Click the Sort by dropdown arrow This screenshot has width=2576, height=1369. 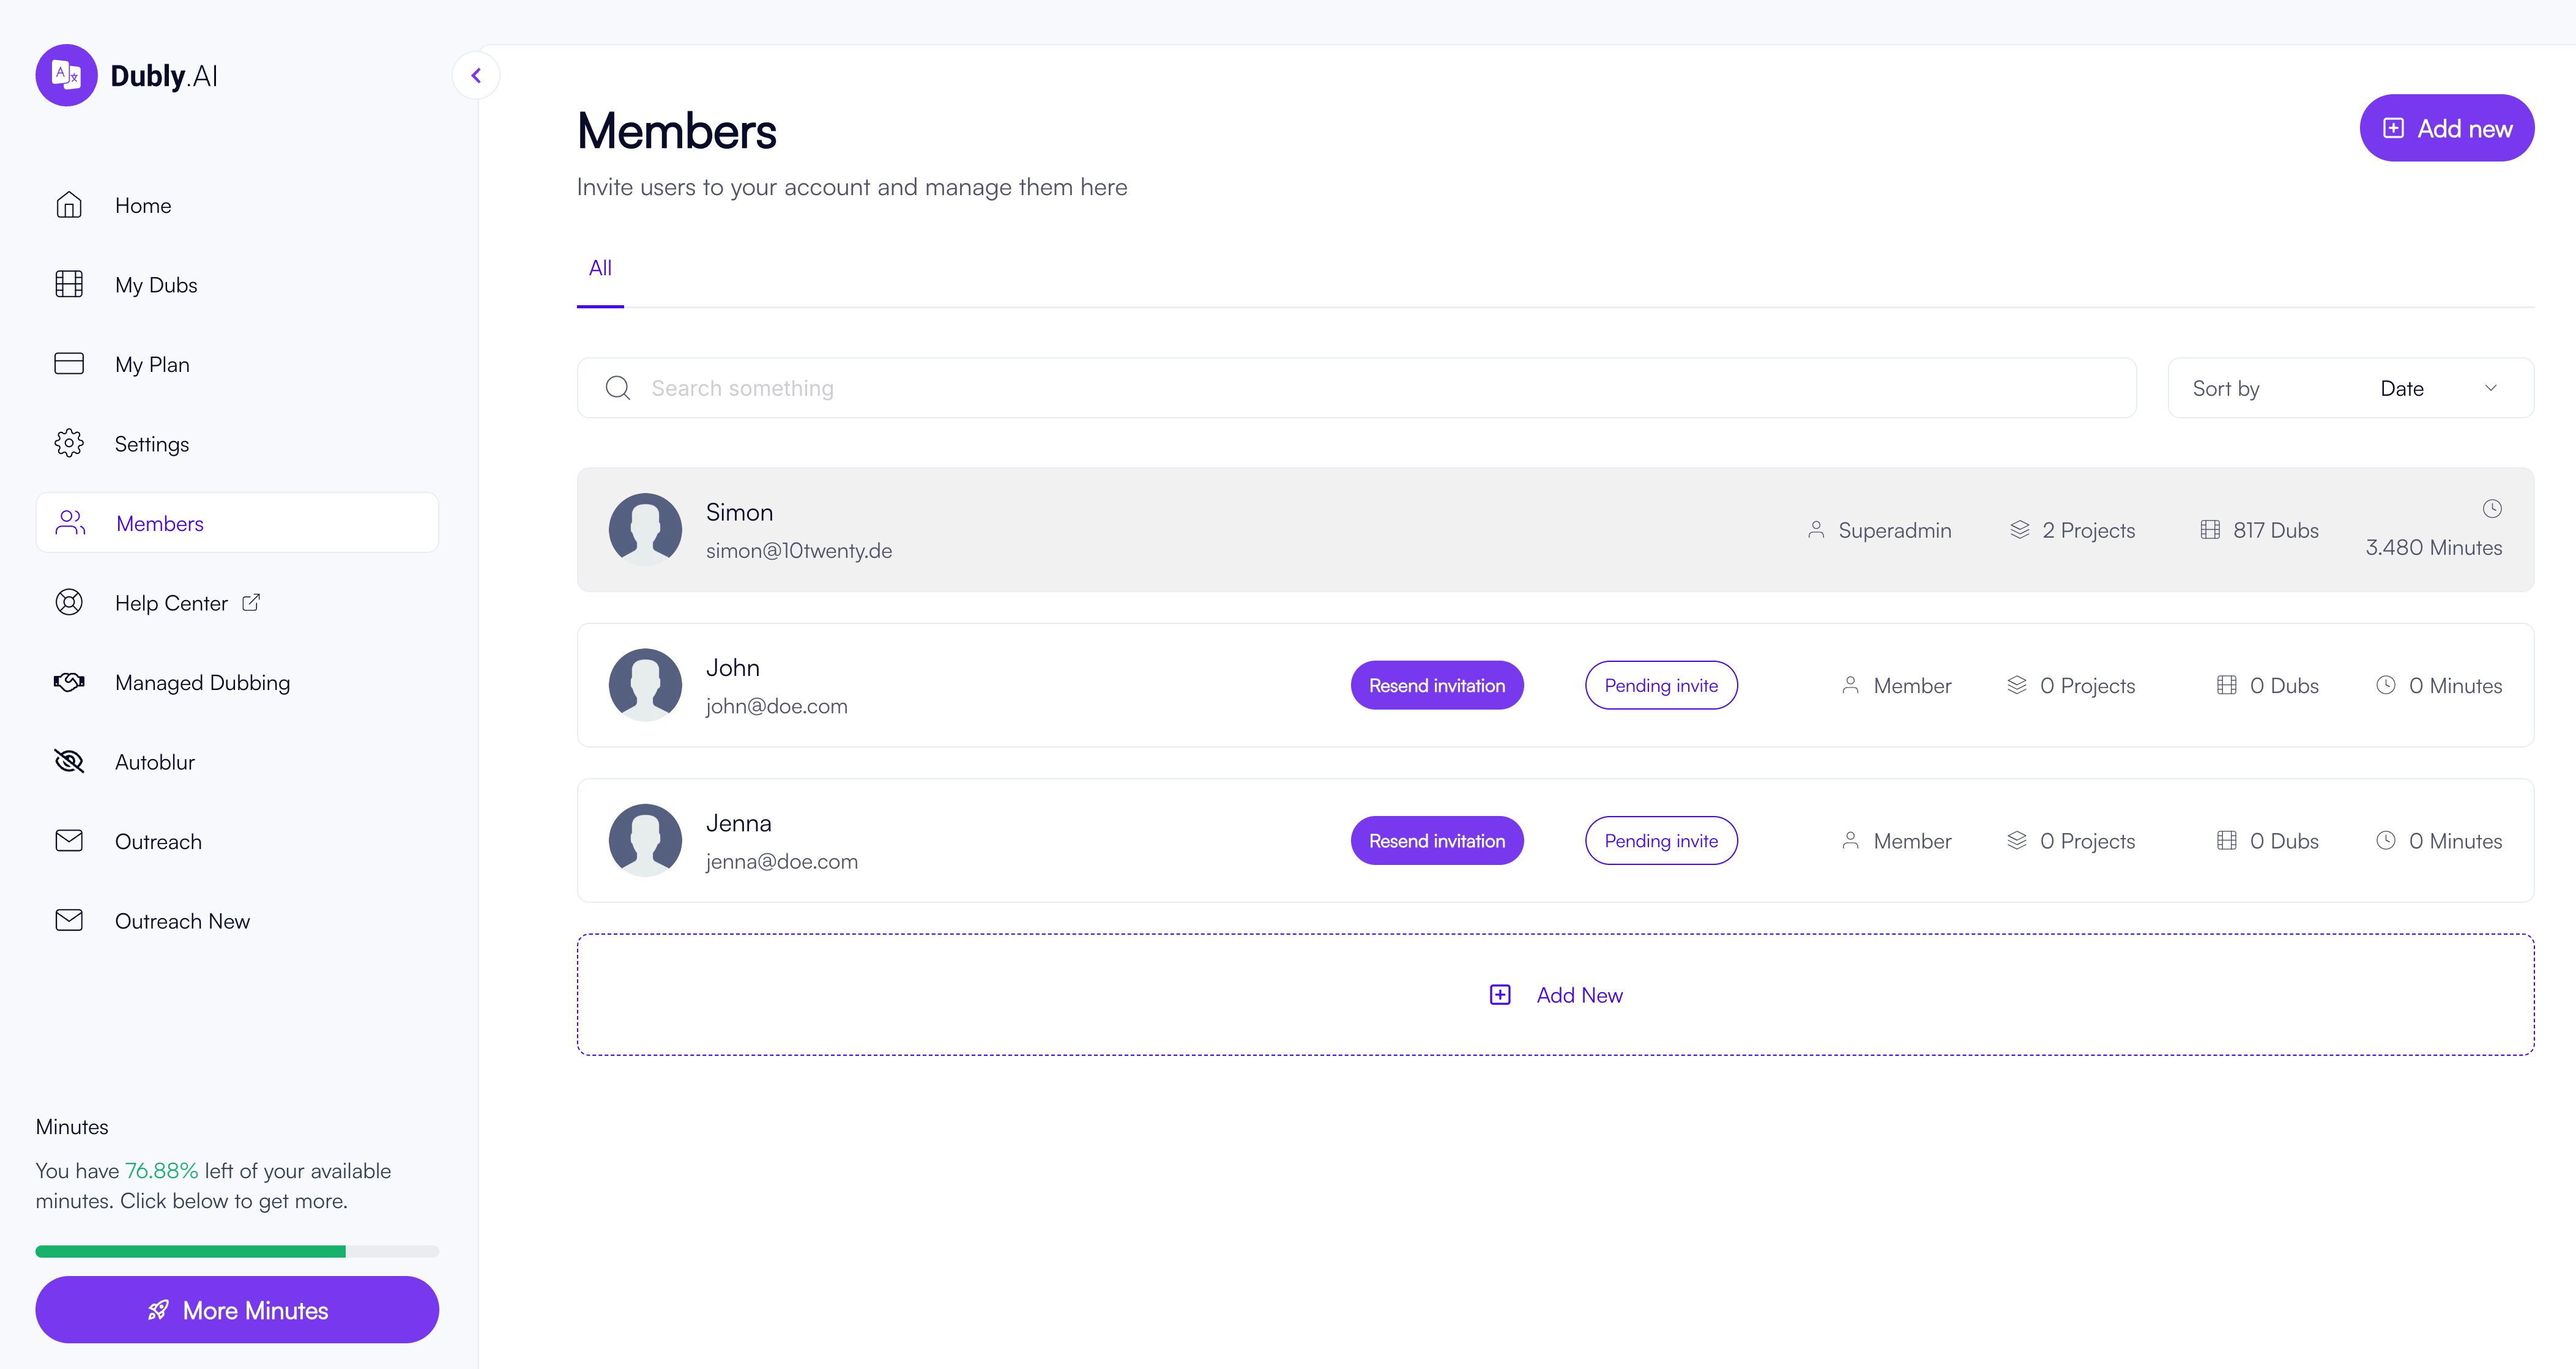tap(2490, 388)
